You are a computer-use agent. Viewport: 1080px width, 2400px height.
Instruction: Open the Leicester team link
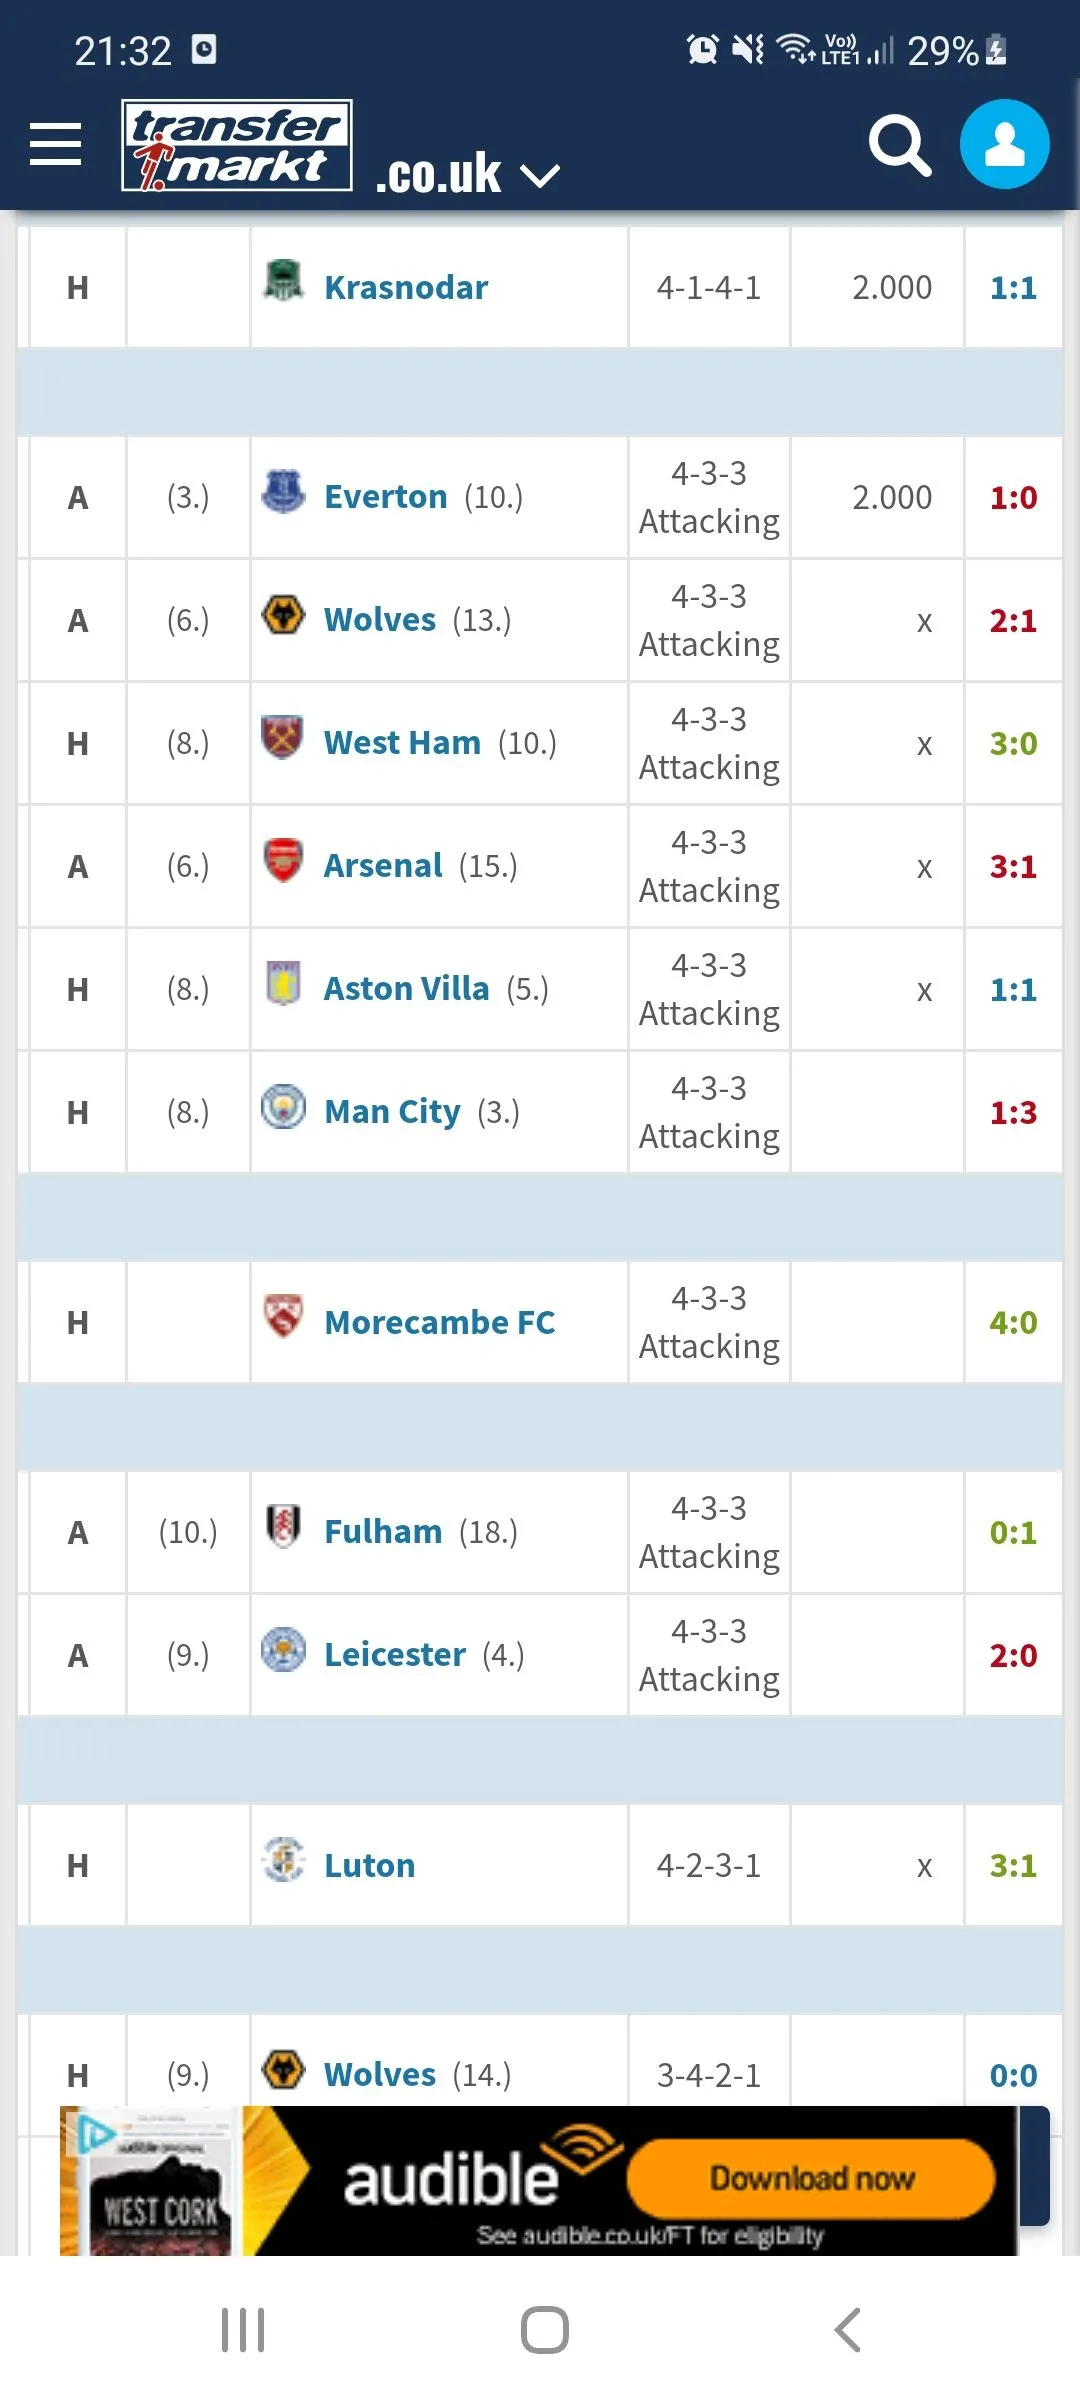tap(395, 1655)
